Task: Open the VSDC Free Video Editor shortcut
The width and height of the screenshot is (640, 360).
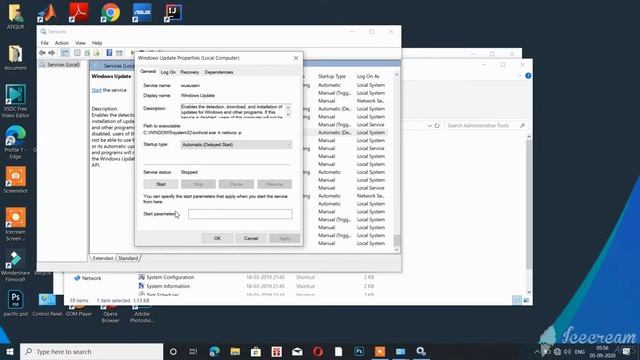Action: 16,101
